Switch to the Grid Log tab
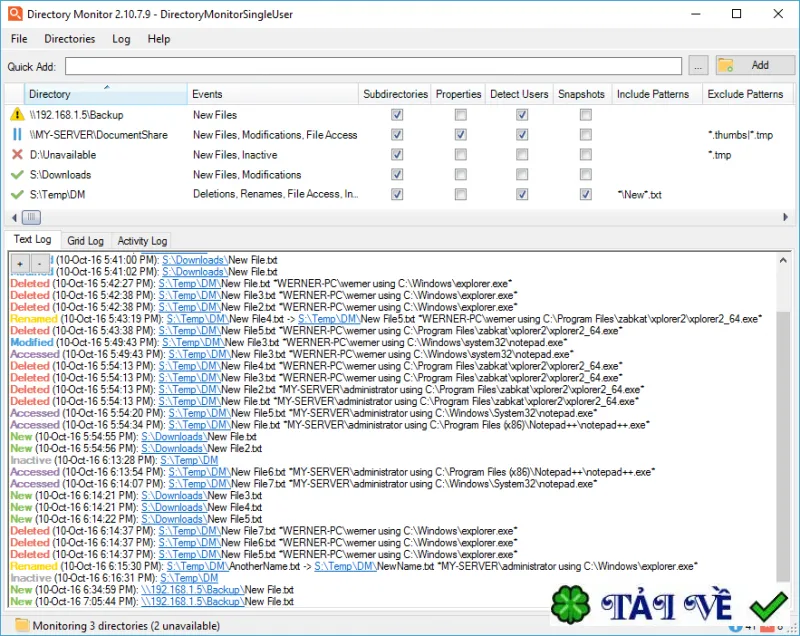 coord(86,241)
